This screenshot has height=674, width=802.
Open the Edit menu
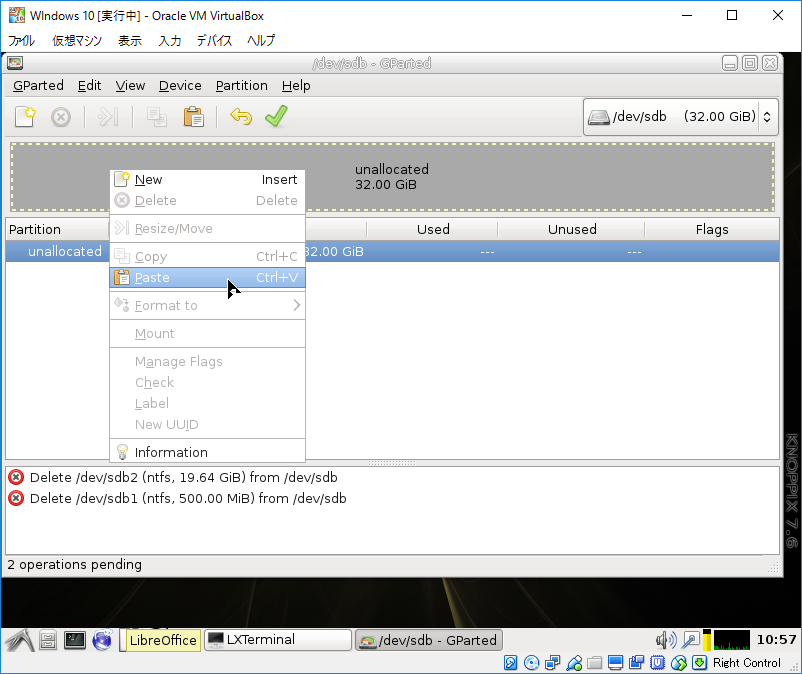[x=90, y=85]
